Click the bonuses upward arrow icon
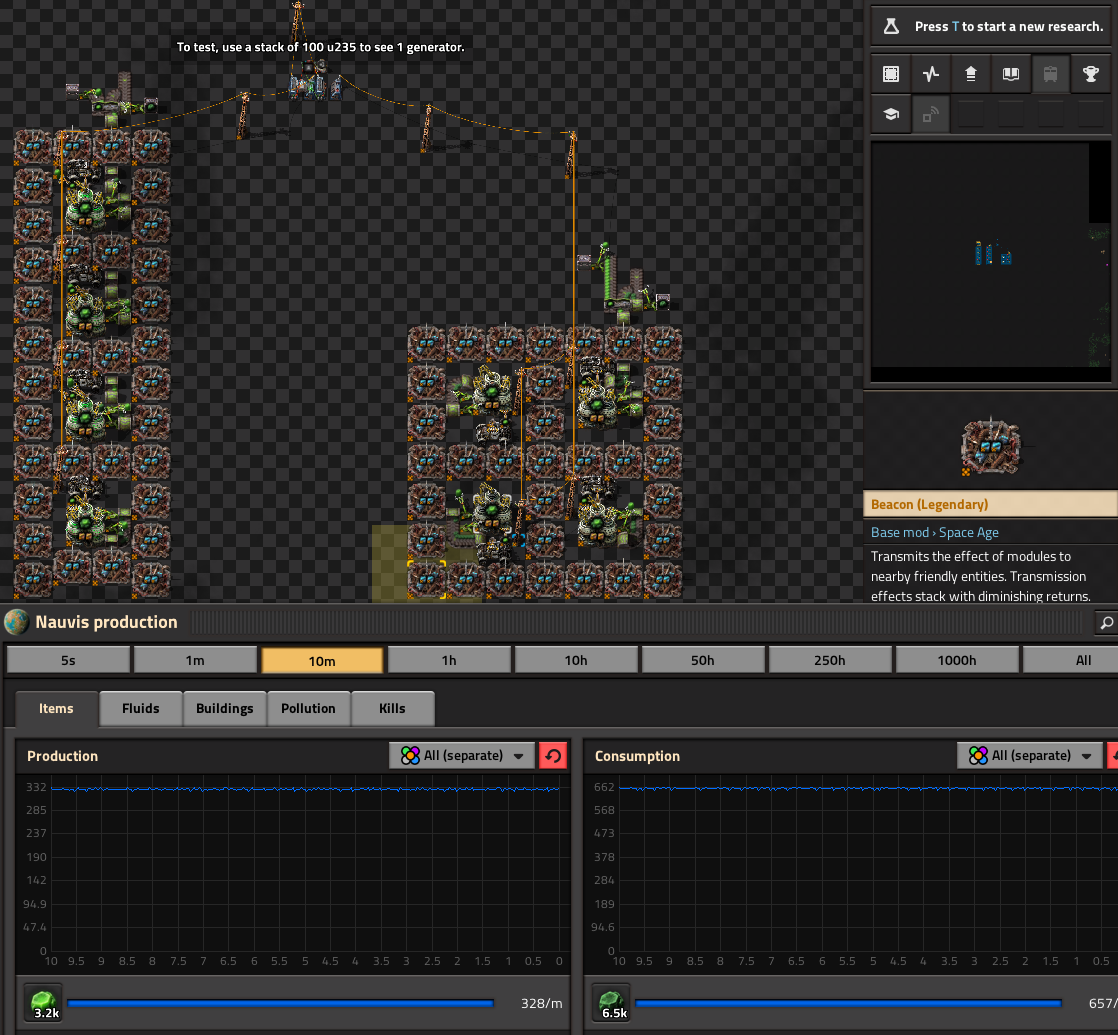The image size is (1118, 1035). 970,74
